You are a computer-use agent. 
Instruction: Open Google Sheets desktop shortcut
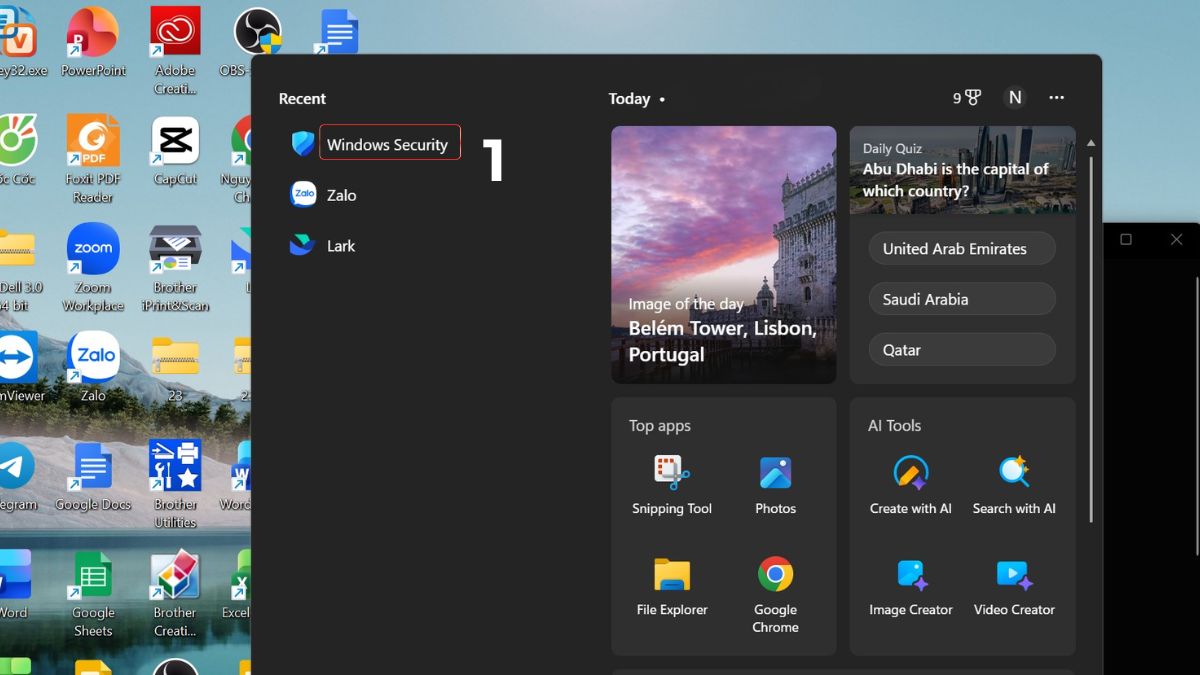pos(93,592)
